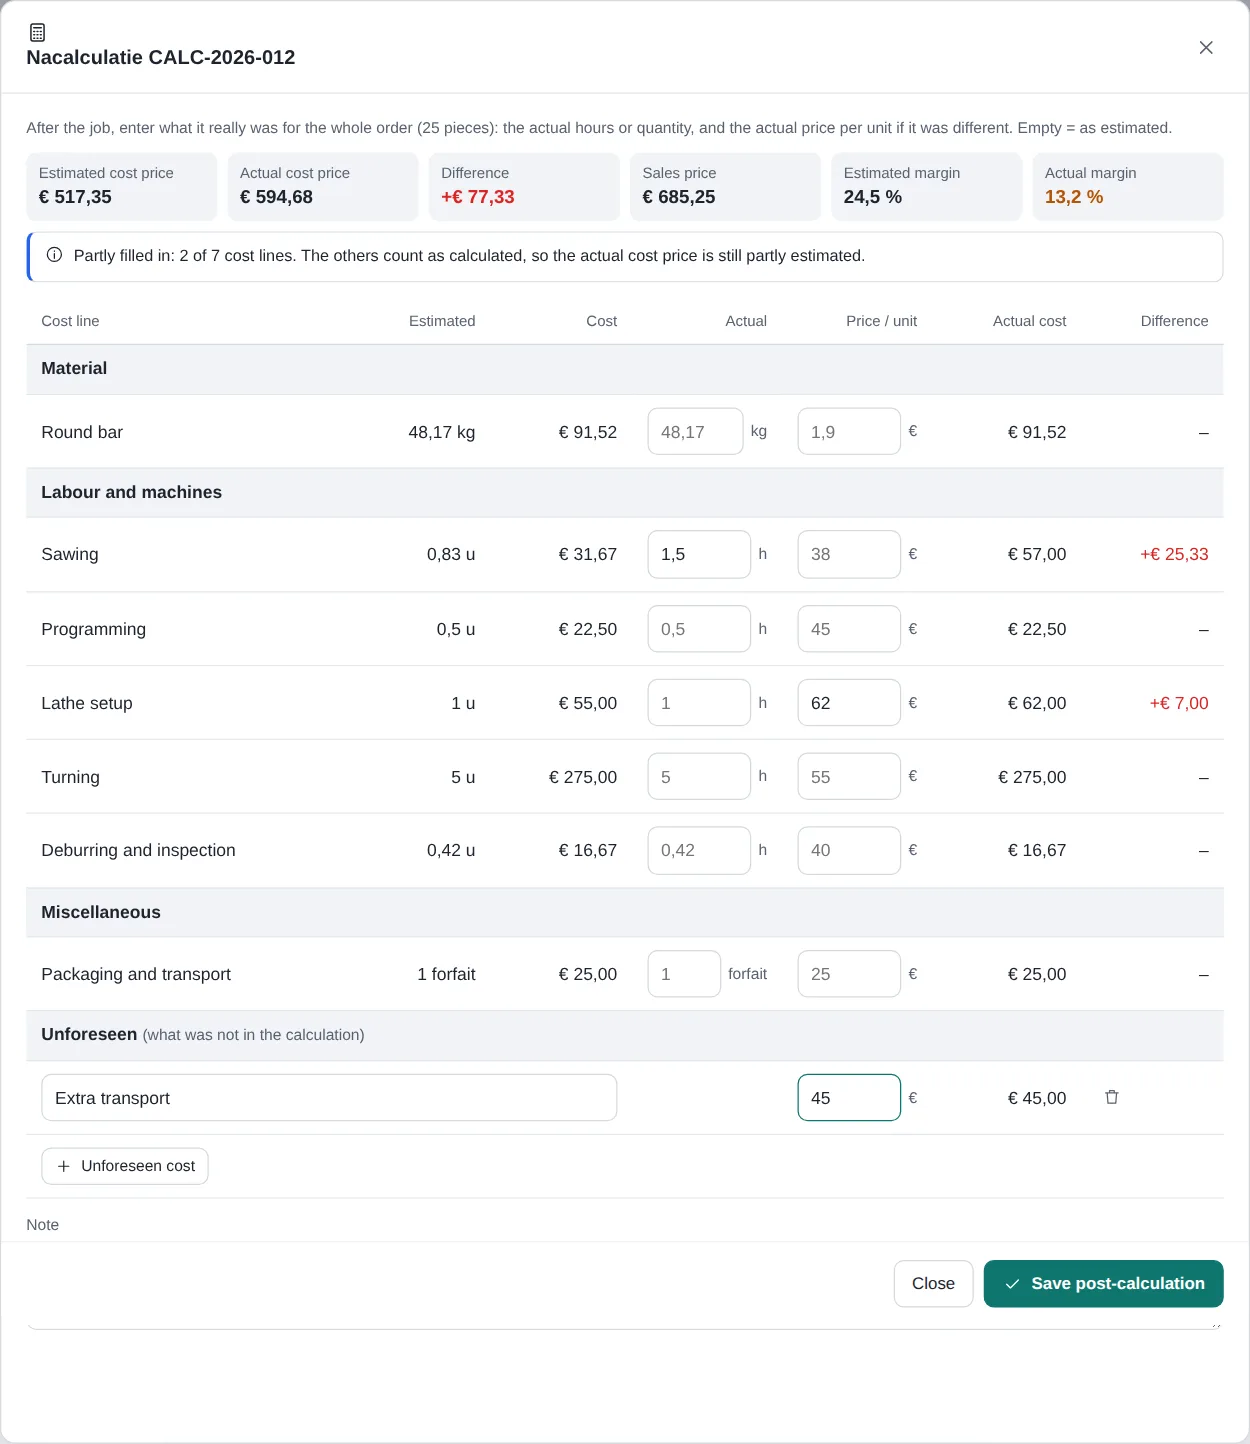Click the Sawing estimated 0,83 u value
This screenshot has height=1444, width=1250.
(x=451, y=554)
